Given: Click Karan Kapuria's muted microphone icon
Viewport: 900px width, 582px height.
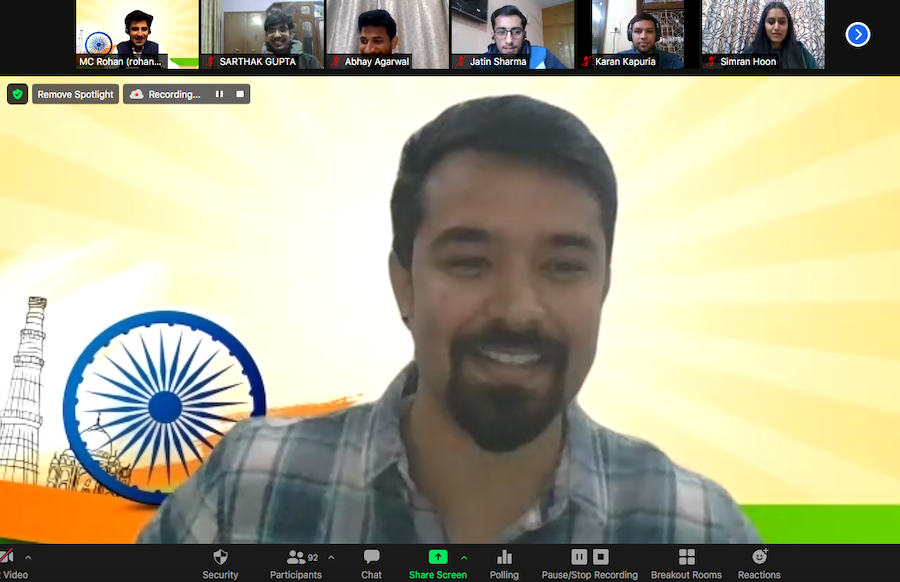Looking at the screenshot, I should [586, 61].
